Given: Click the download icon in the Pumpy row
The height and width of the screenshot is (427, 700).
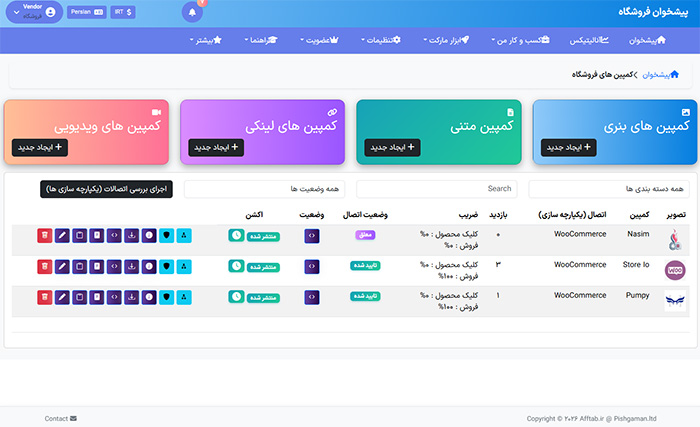Looking at the screenshot, I should click(x=131, y=296).
